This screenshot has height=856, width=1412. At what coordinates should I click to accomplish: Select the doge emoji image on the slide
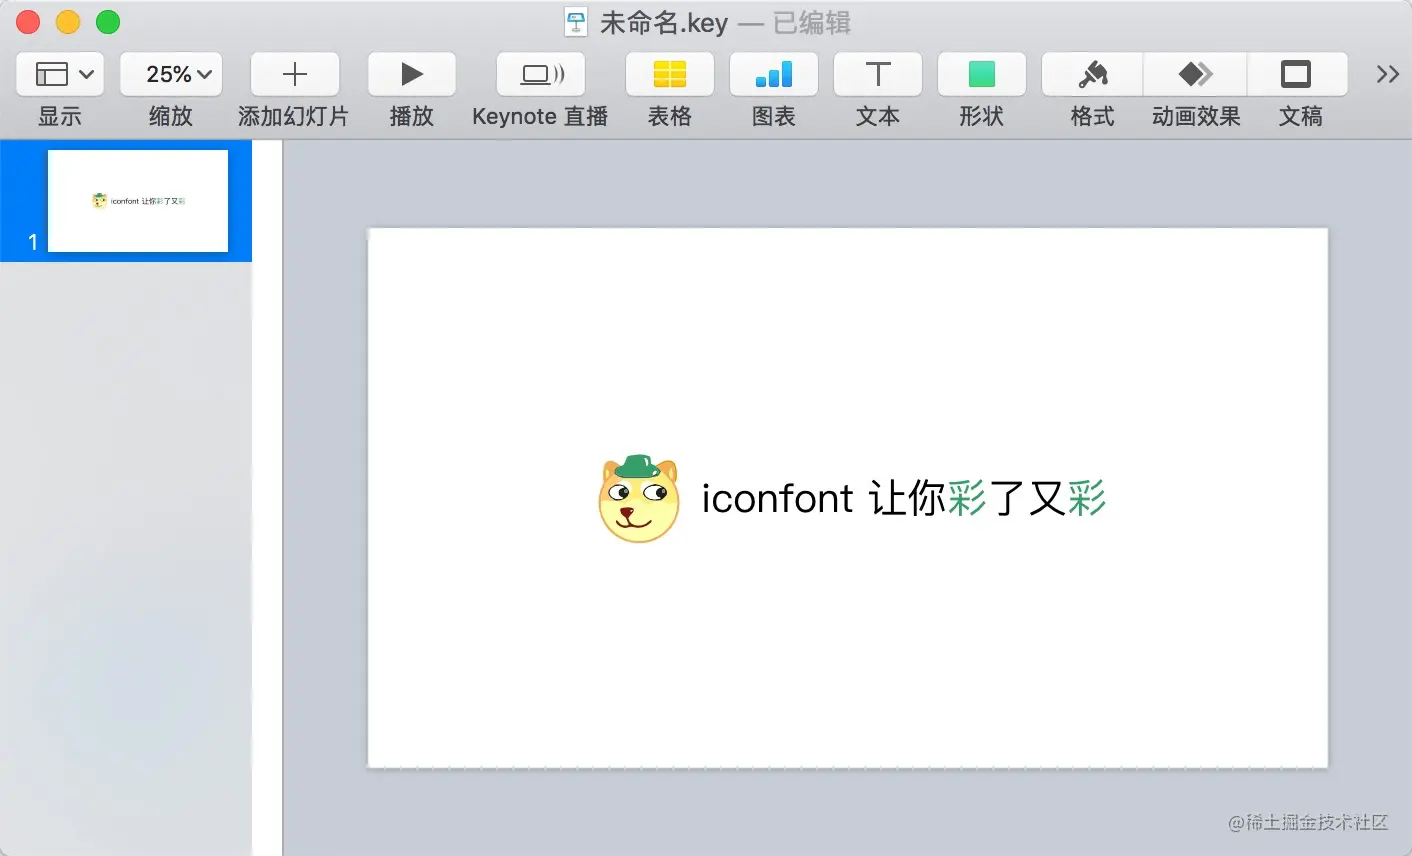(639, 498)
